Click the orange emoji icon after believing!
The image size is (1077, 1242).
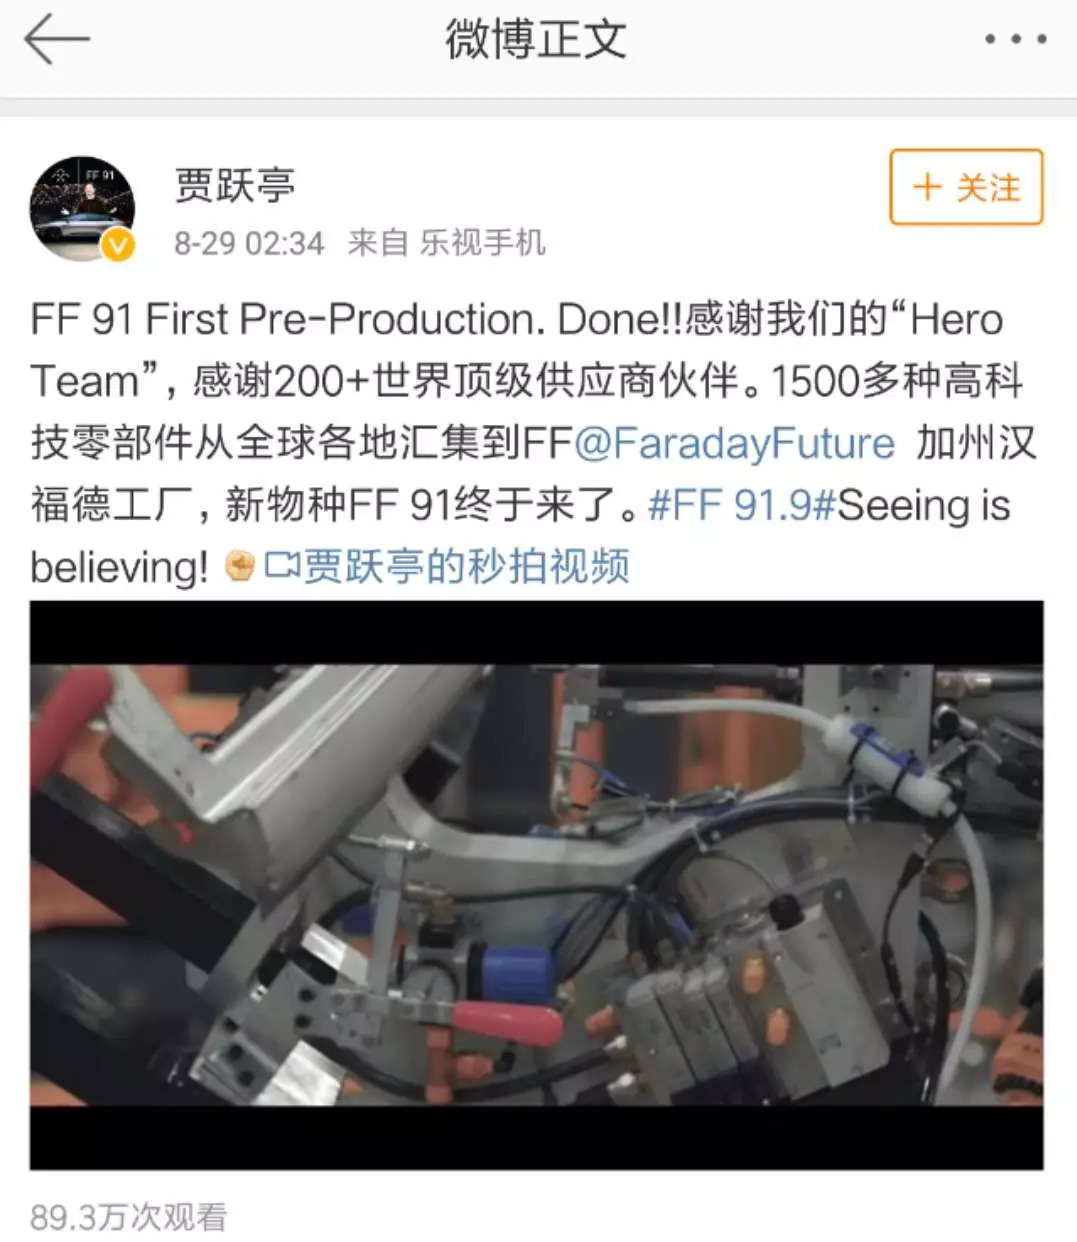coord(239,567)
